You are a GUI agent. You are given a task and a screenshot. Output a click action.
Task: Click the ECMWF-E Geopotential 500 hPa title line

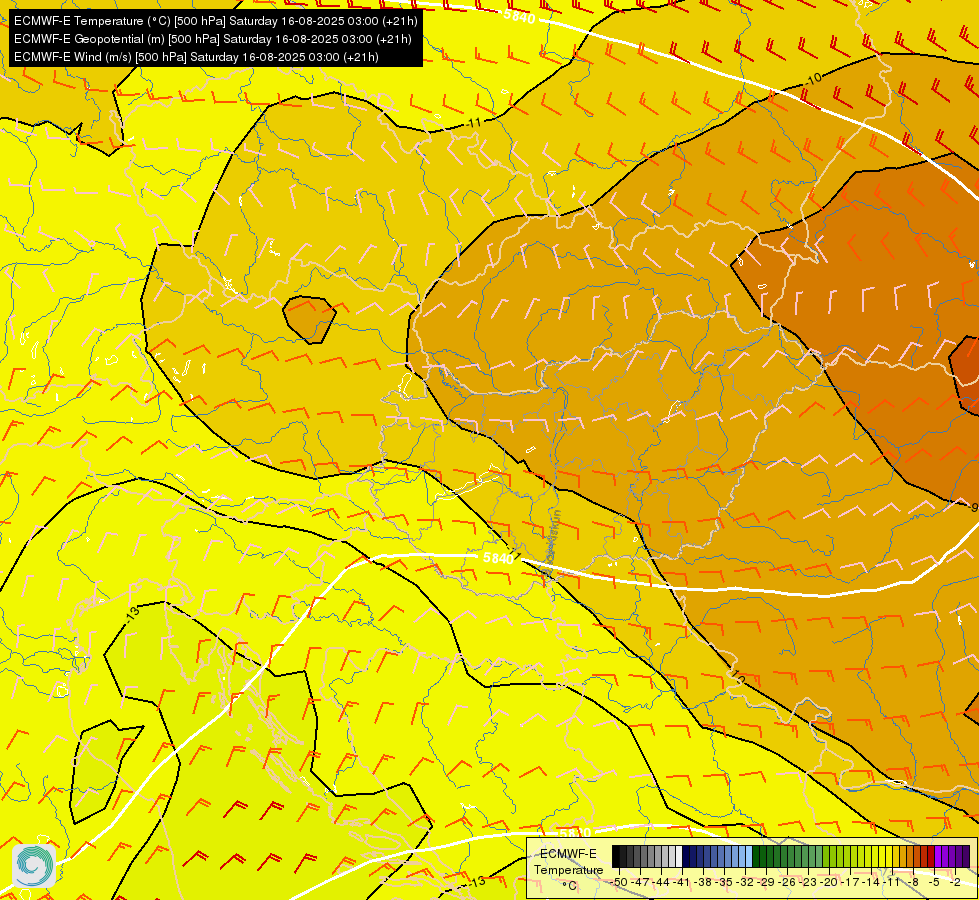click(212, 39)
